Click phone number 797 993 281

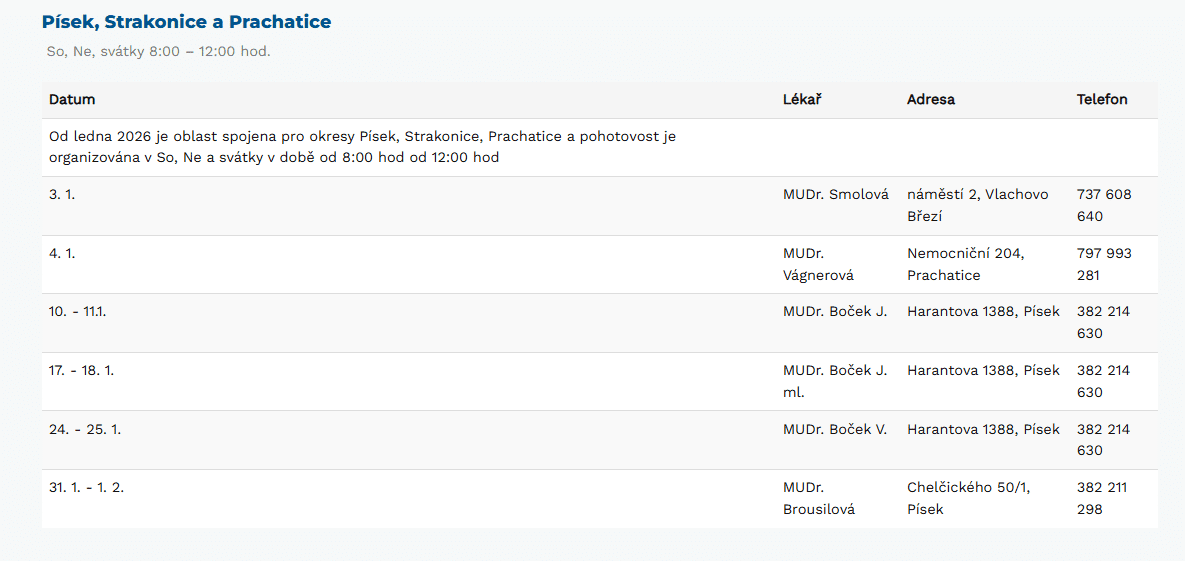tap(1104, 264)
